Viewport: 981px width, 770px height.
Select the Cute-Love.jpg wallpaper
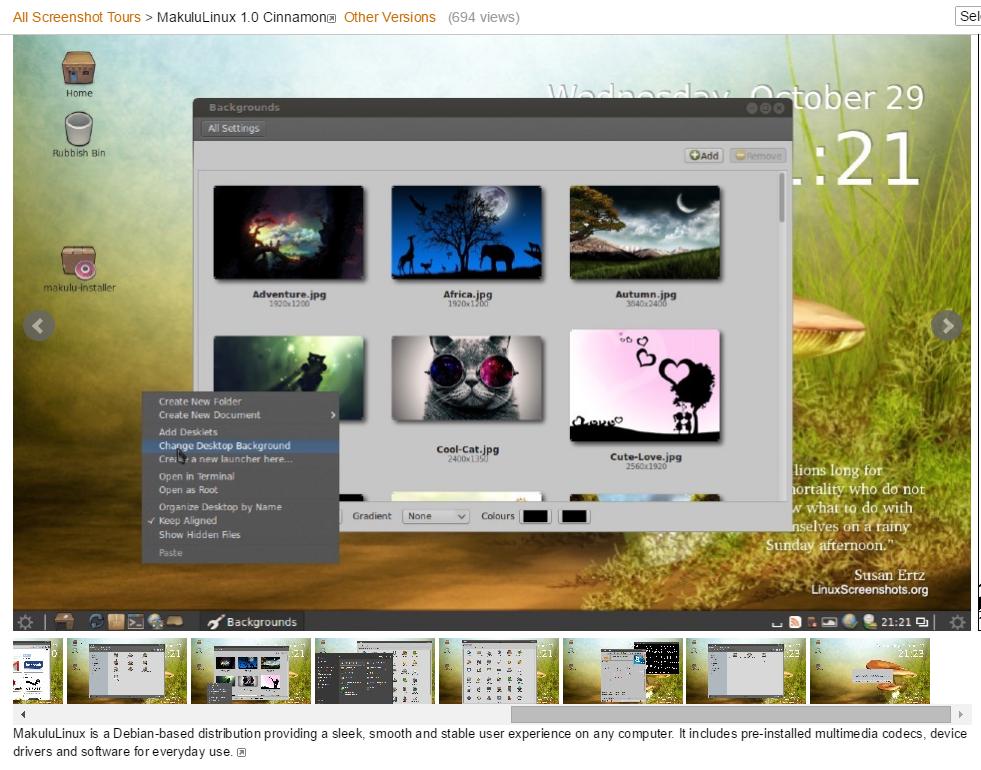645,385
